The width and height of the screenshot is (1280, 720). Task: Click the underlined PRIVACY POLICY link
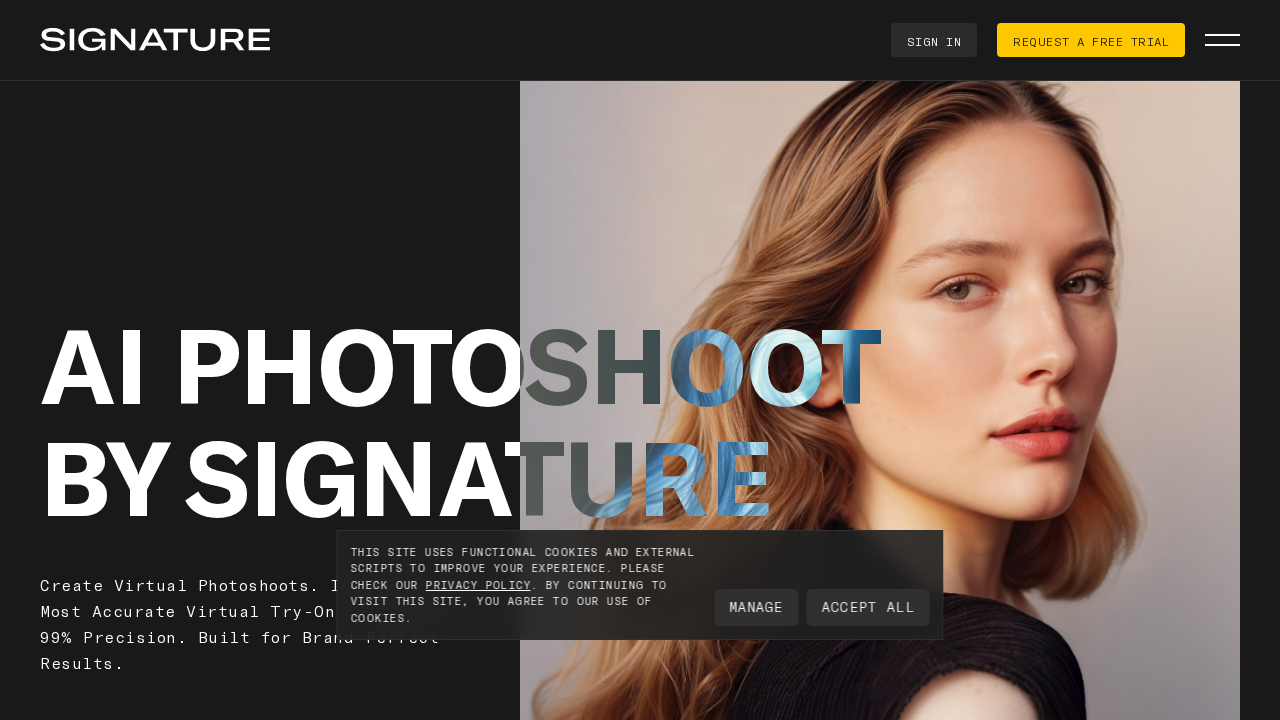coord(477,584)
